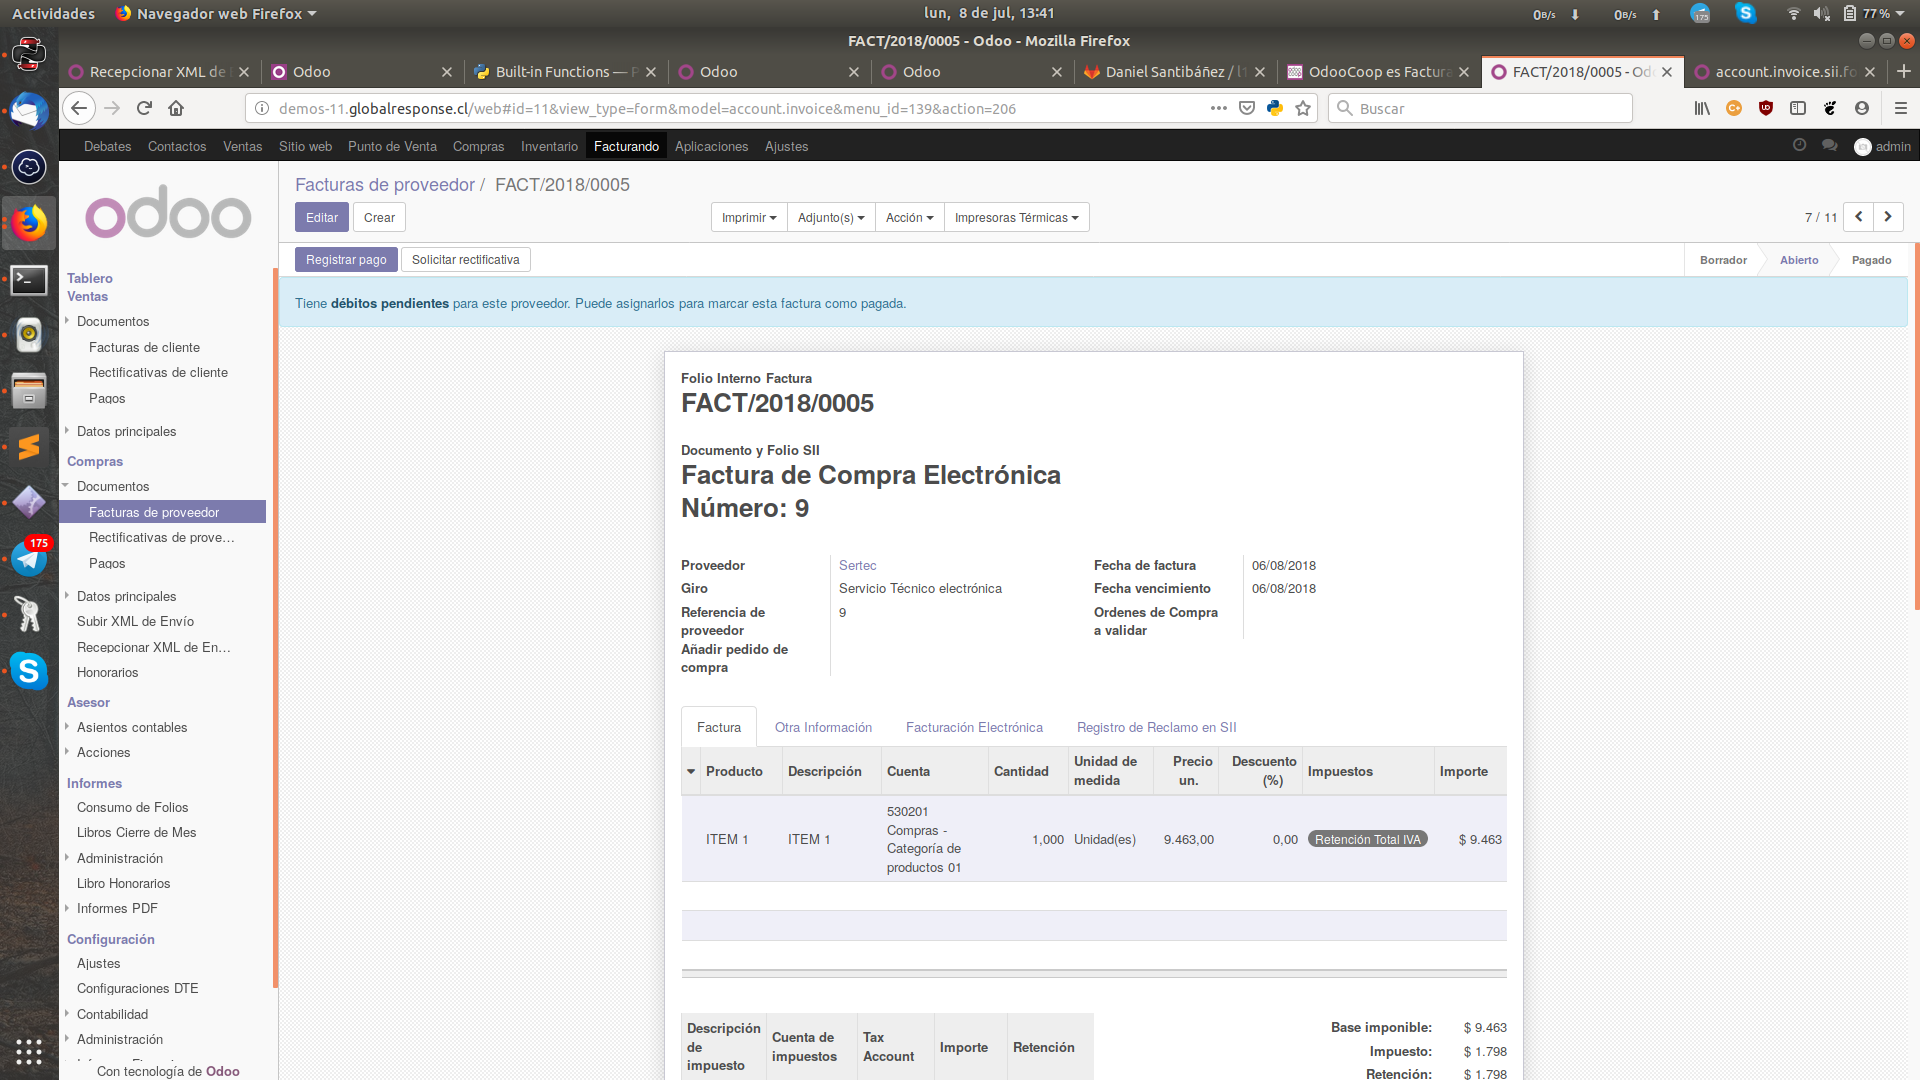Bookmark this page using the star icon
Viewport: 1920px width, 1080px height.
click(x=1303, y=108)
